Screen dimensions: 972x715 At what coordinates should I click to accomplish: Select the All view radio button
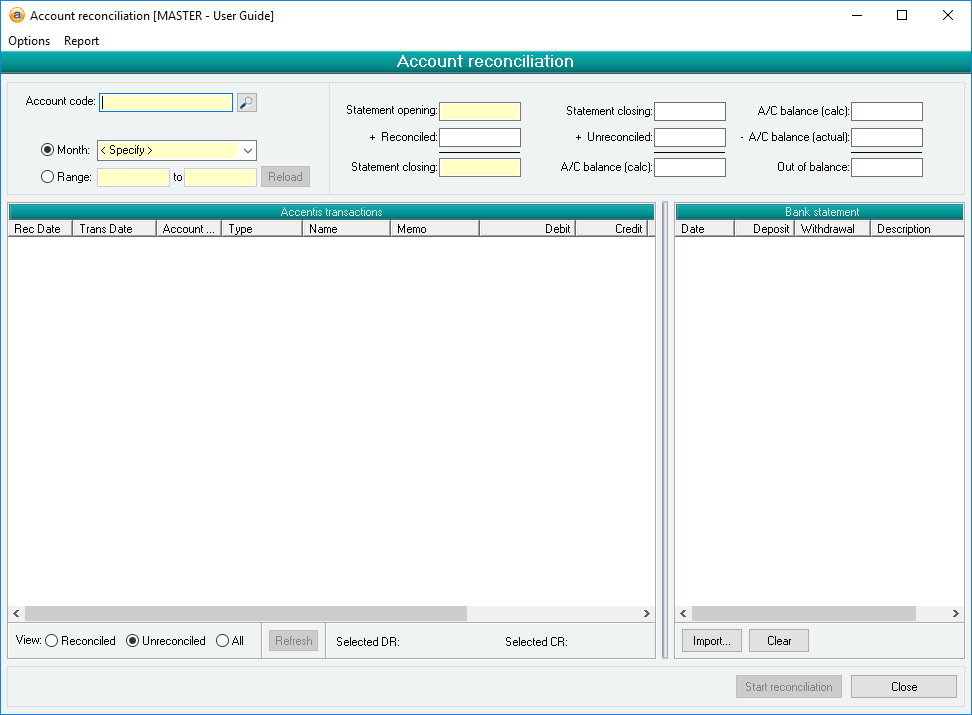[222, 641]
